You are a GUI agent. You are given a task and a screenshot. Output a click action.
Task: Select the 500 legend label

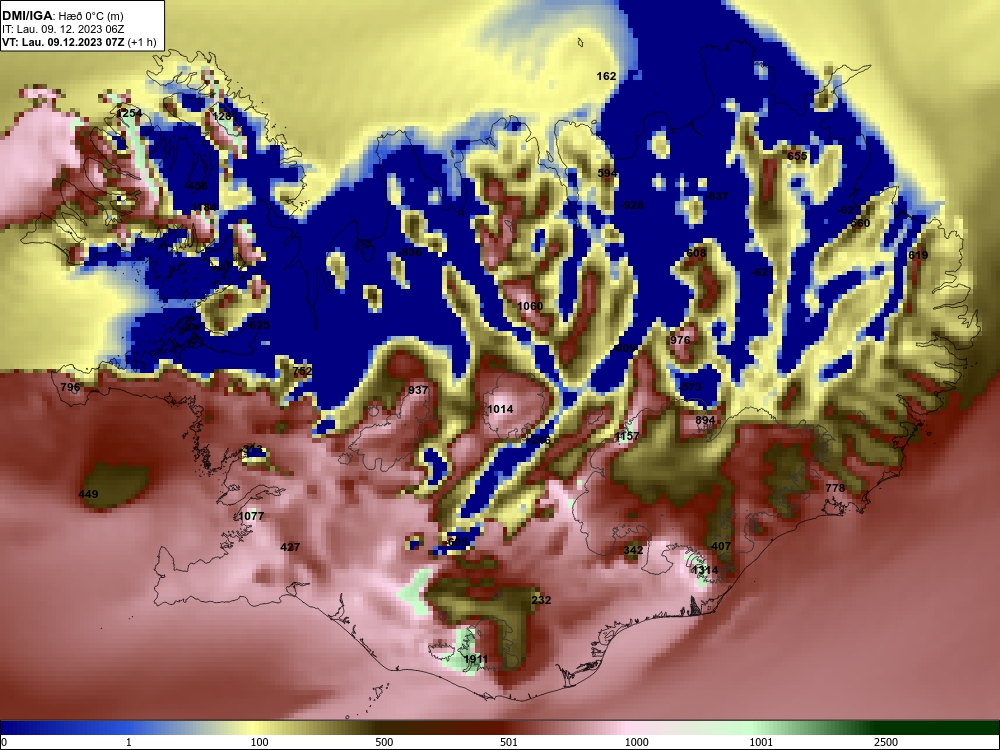[x=384, y=742]
